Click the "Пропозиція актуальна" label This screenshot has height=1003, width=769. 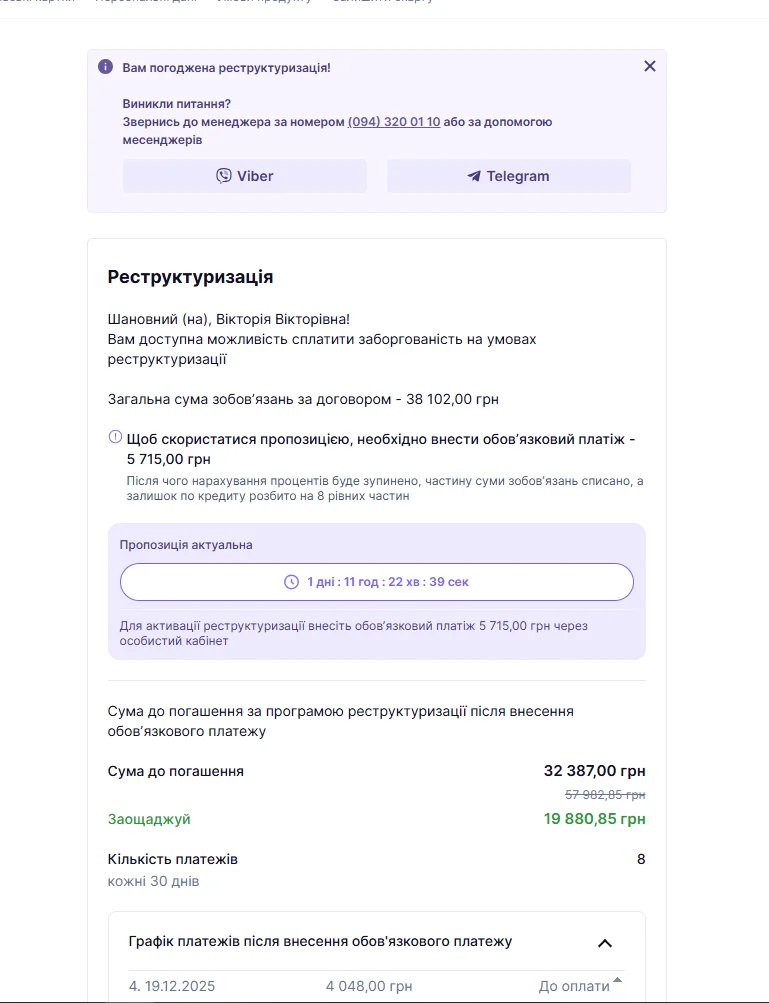pos(186,545)
